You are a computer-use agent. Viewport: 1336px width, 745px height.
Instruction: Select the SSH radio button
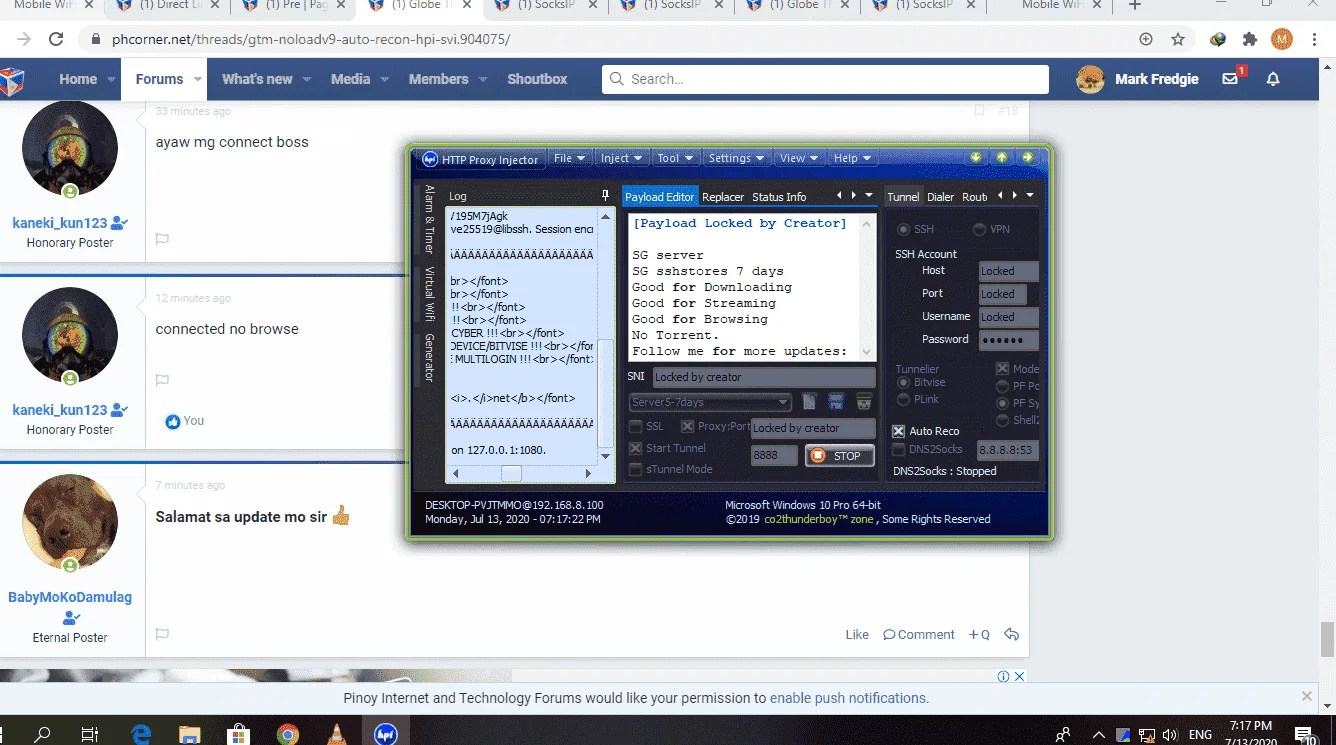coord(904,229)
